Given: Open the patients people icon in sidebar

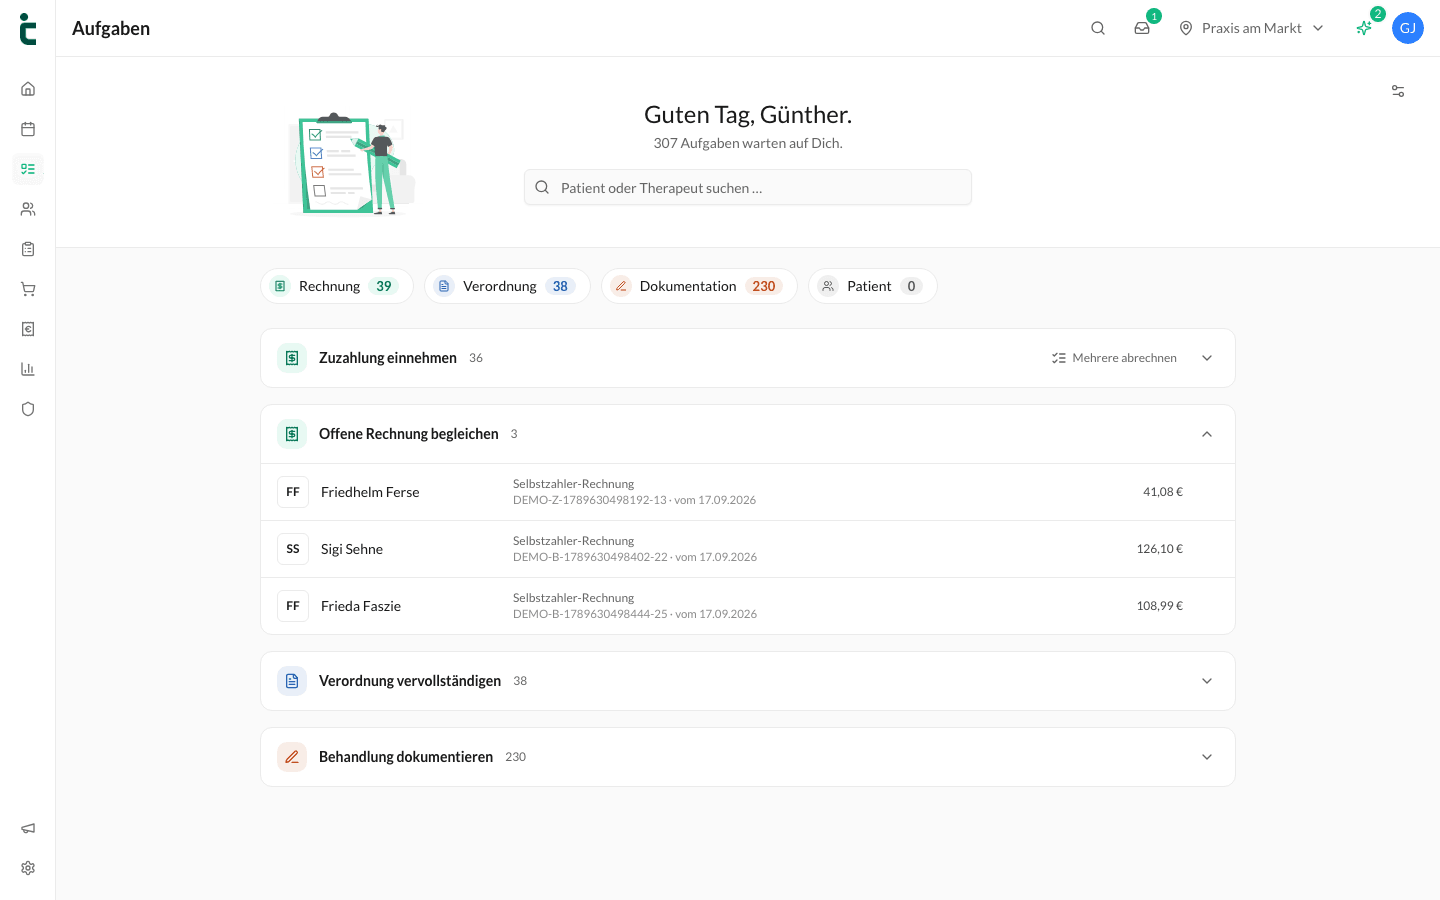Looking at the screenshot, I should (28, 209).
